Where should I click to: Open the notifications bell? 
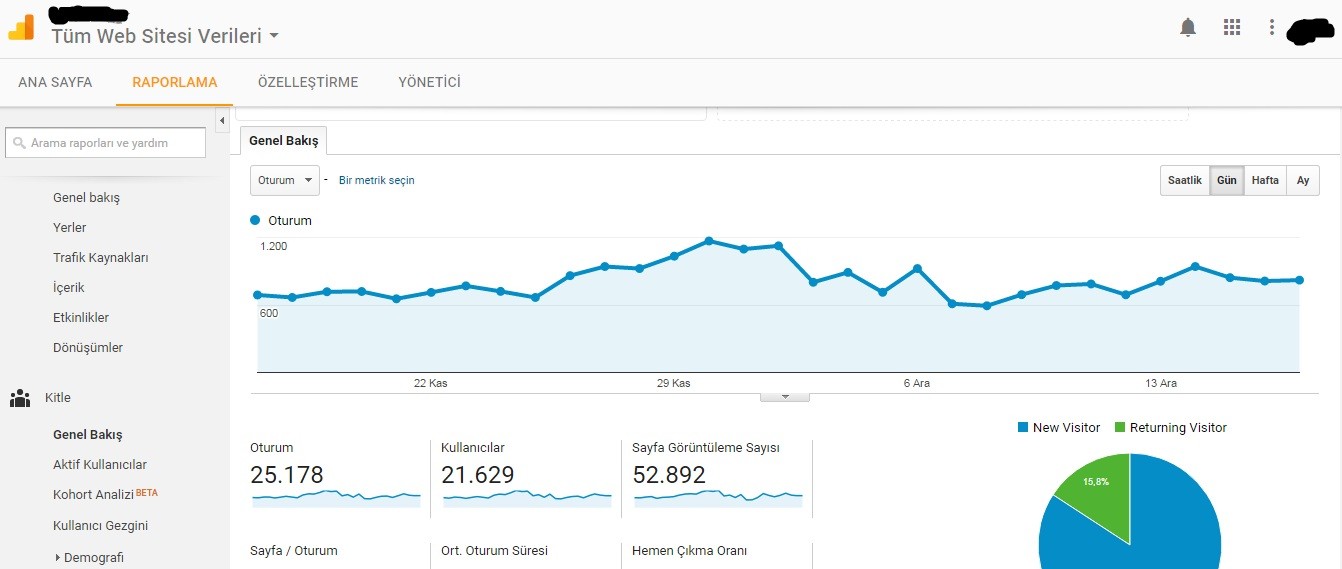coord(1188,28)
